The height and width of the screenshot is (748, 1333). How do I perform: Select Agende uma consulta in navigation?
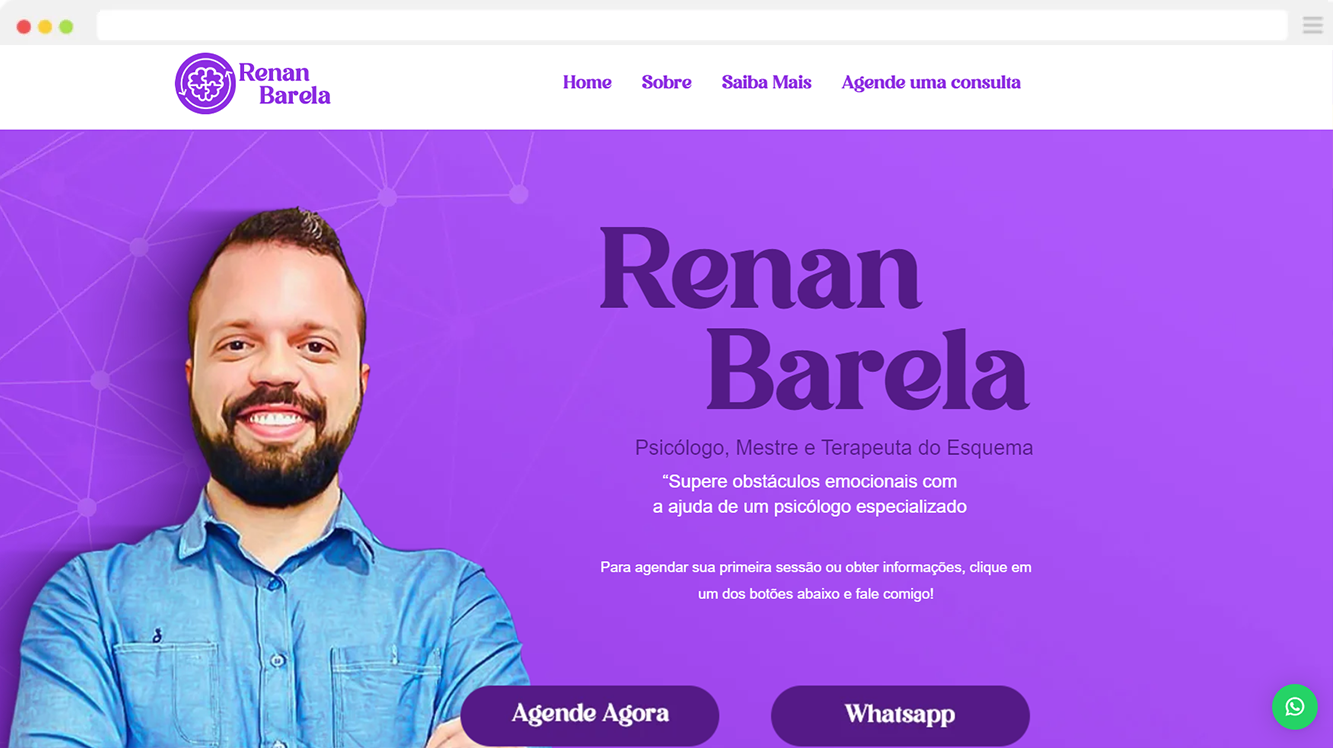click(931, 83)
